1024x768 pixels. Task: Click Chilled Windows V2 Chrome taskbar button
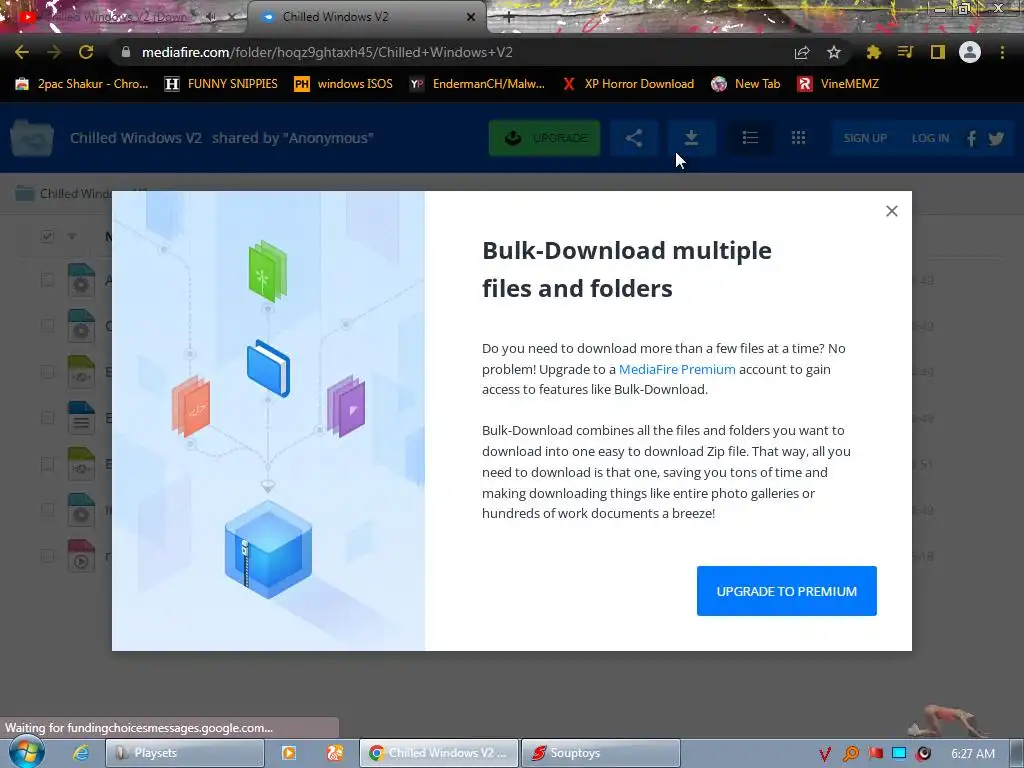[439, 753]
